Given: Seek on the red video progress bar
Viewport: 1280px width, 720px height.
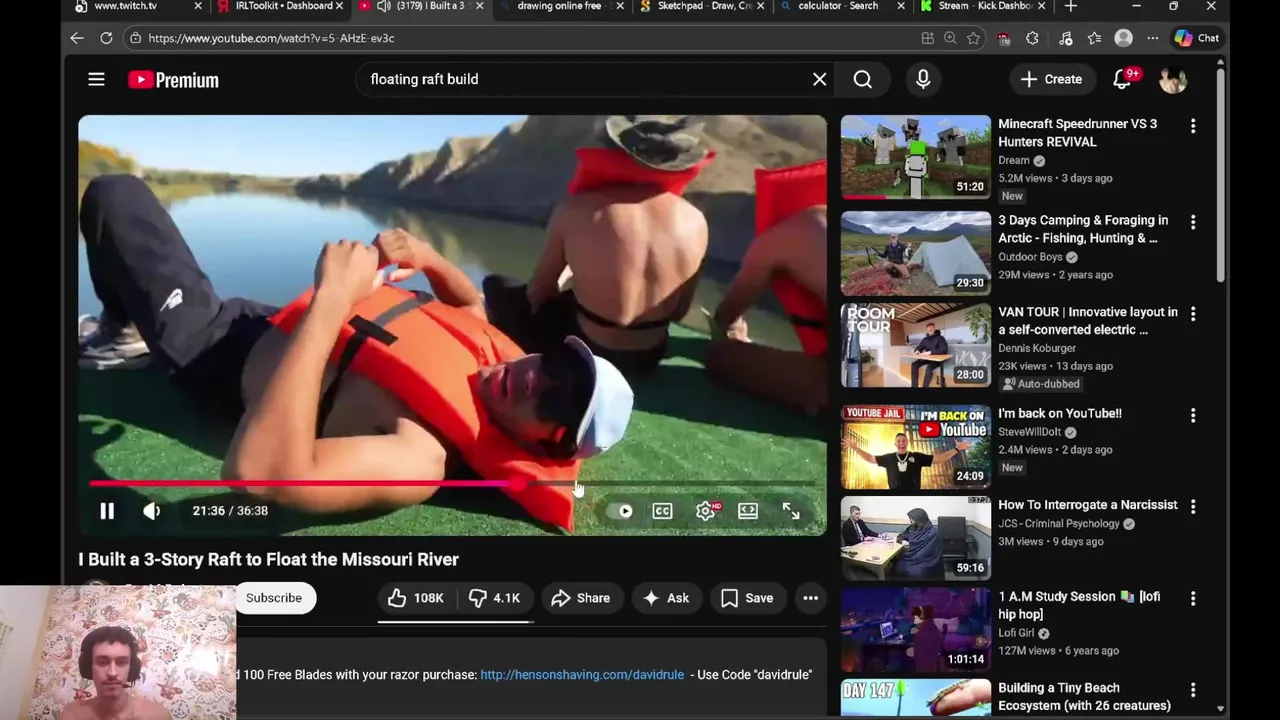Looking at the screenshot, I should click(x=452, y=484).
